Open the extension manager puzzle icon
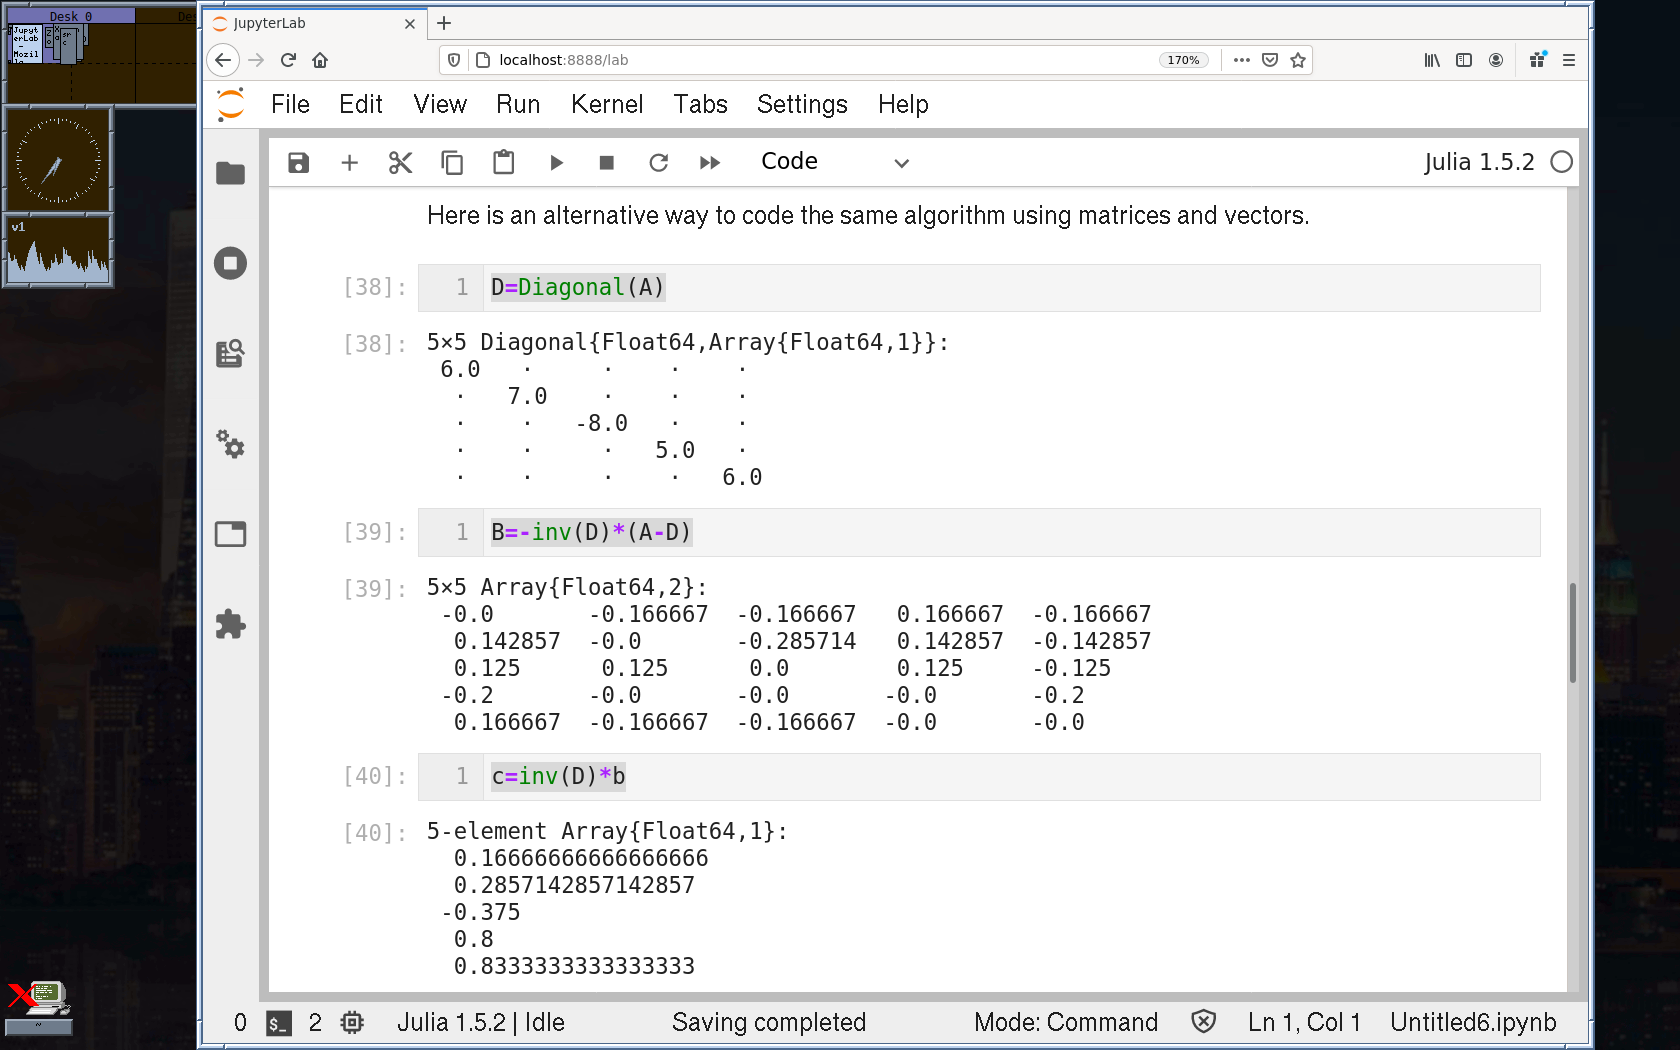This screenshot has height=1050, width=1680. tap(230, 625)
